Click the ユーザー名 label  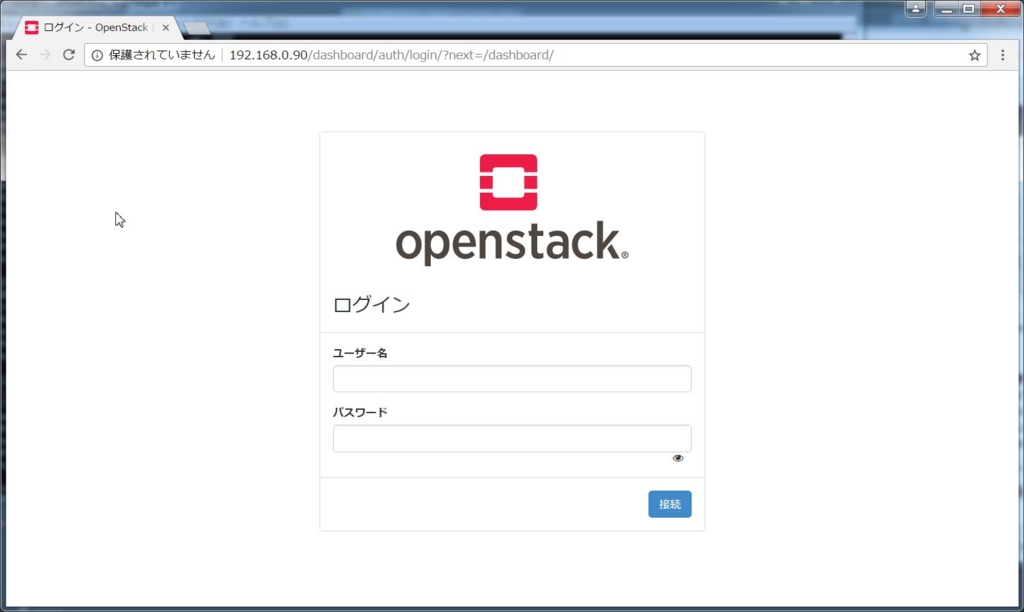[x=360, y=353]
